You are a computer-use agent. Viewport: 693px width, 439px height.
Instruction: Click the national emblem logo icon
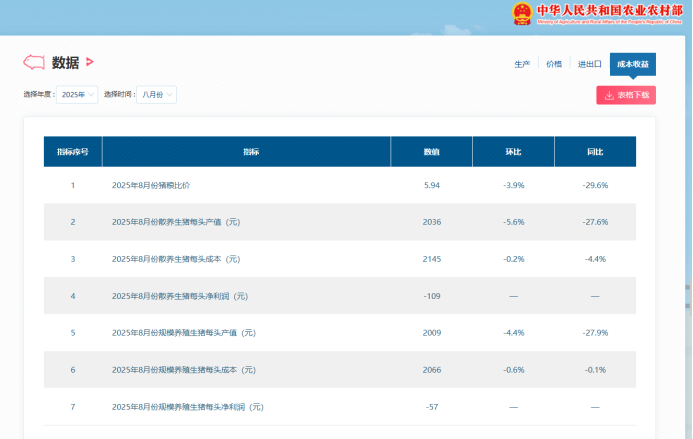(x=522, y=14)
